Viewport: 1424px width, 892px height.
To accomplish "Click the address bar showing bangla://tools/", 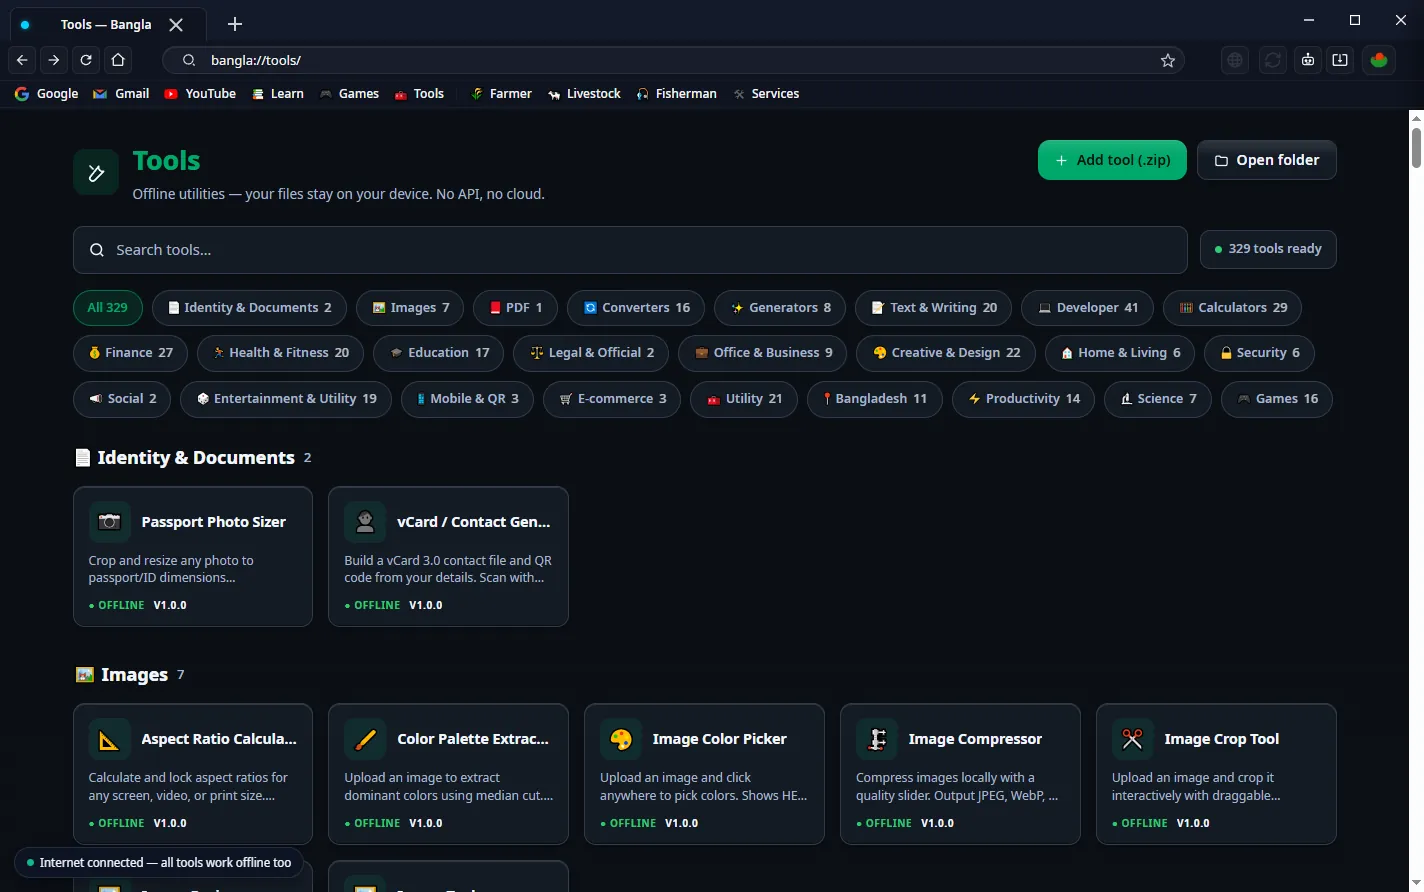I will pos(672,60).
